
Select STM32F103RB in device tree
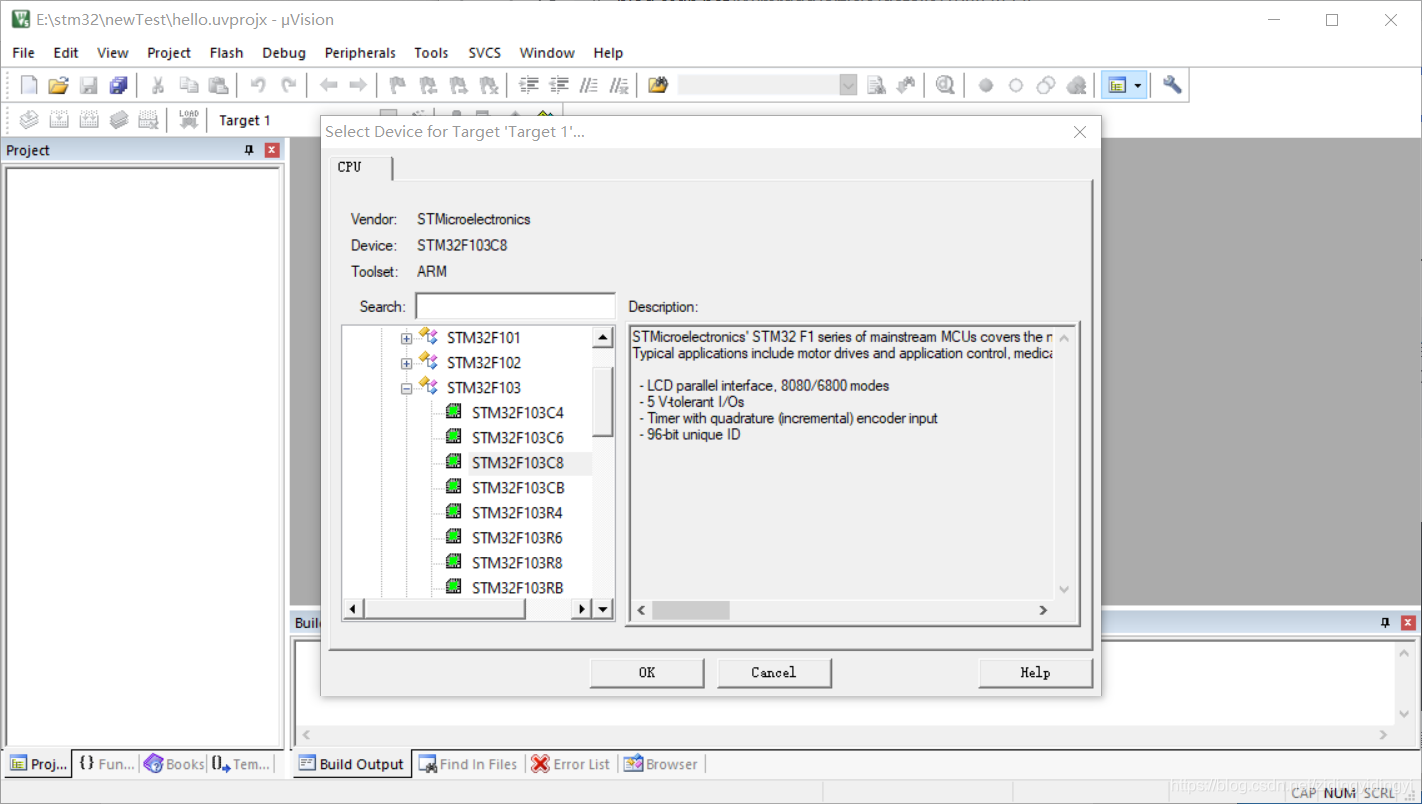(517, 588)
